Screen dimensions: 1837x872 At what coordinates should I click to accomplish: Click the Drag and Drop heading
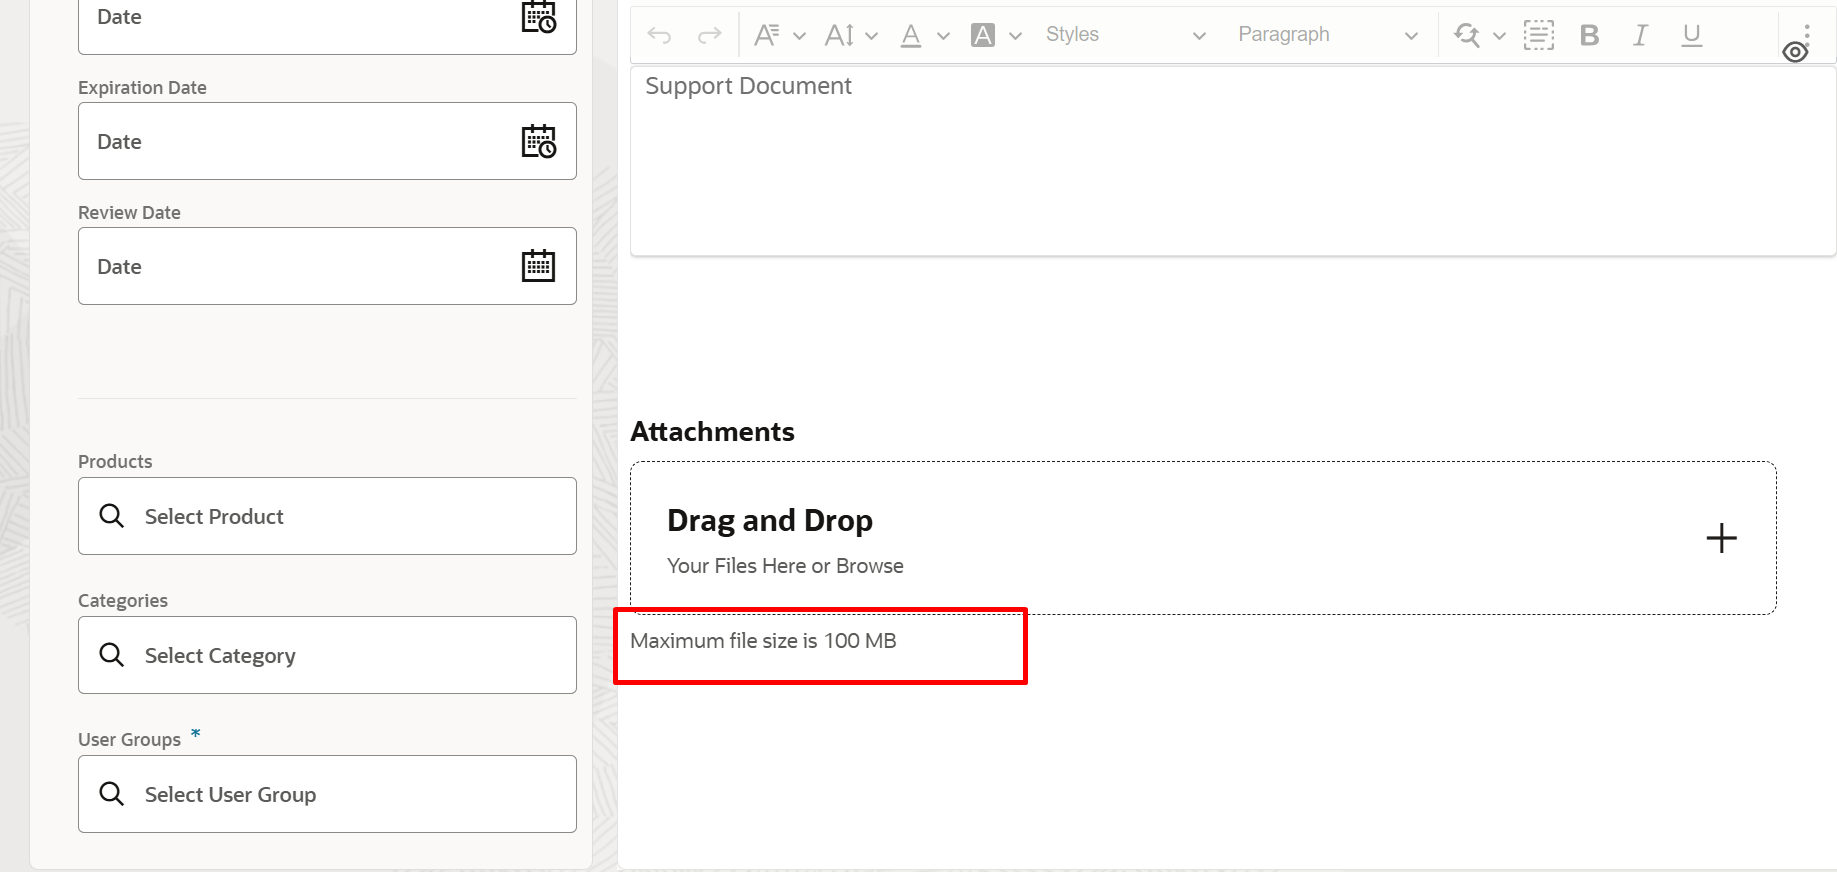[x=770, y=521]
